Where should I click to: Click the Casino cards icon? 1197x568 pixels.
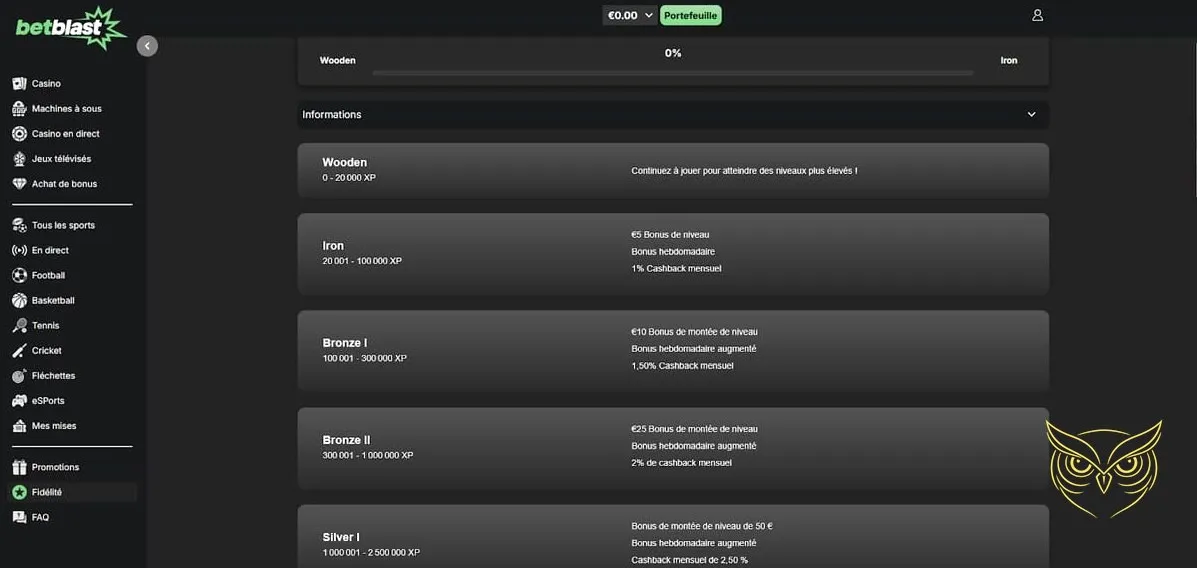click(19, 83)
